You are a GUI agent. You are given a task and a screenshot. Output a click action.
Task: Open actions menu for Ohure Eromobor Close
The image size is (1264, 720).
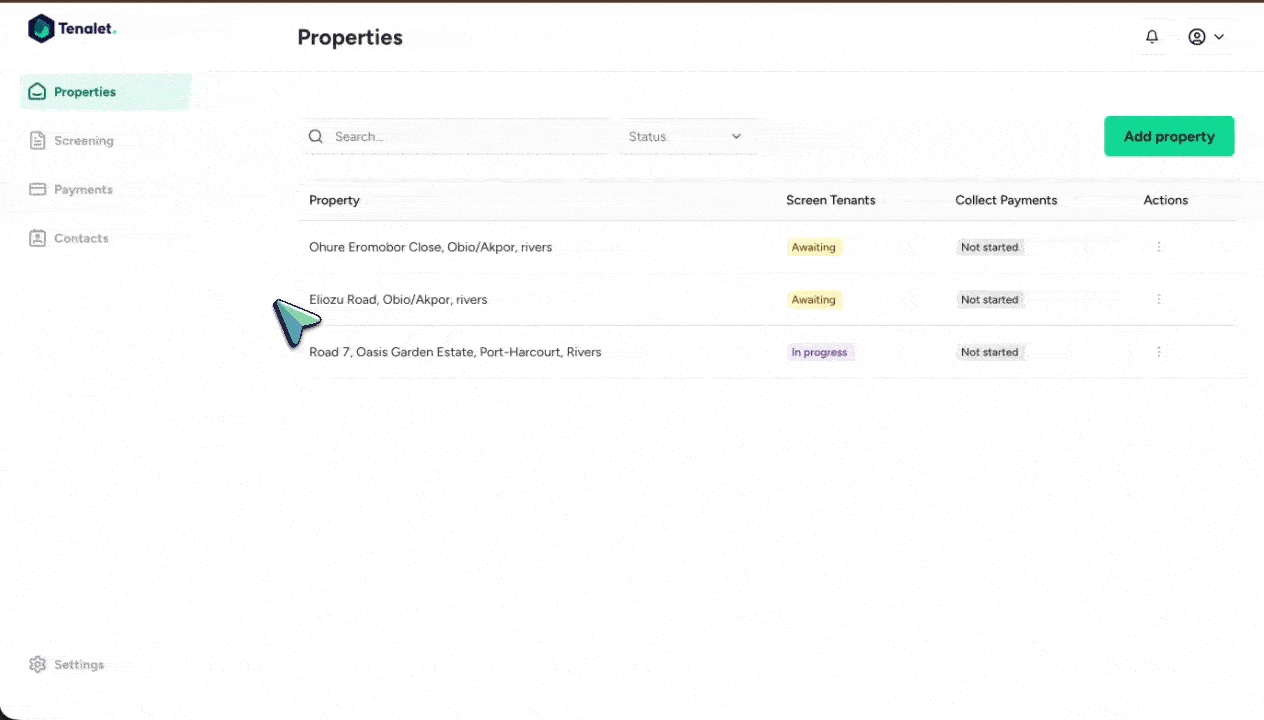pos(1158,247)
